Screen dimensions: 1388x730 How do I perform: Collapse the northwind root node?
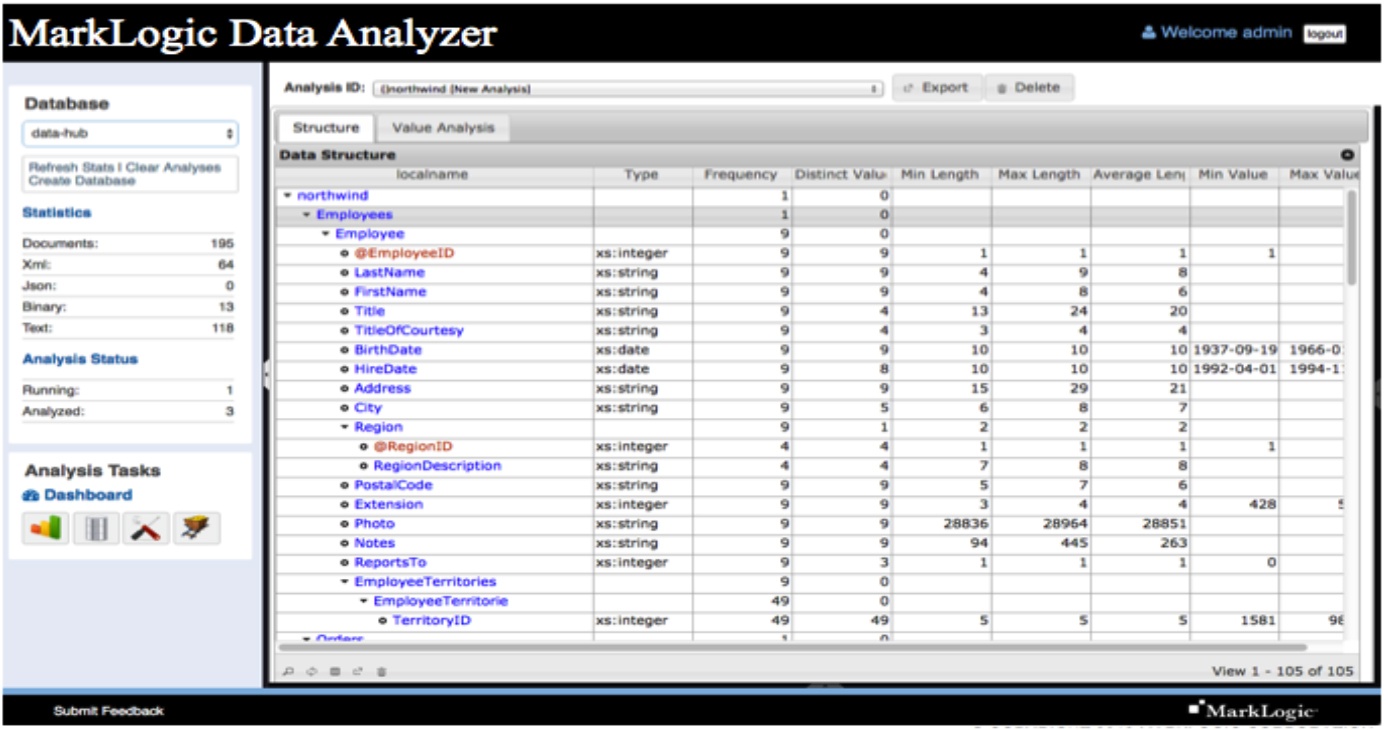click(x=288, y=196)
